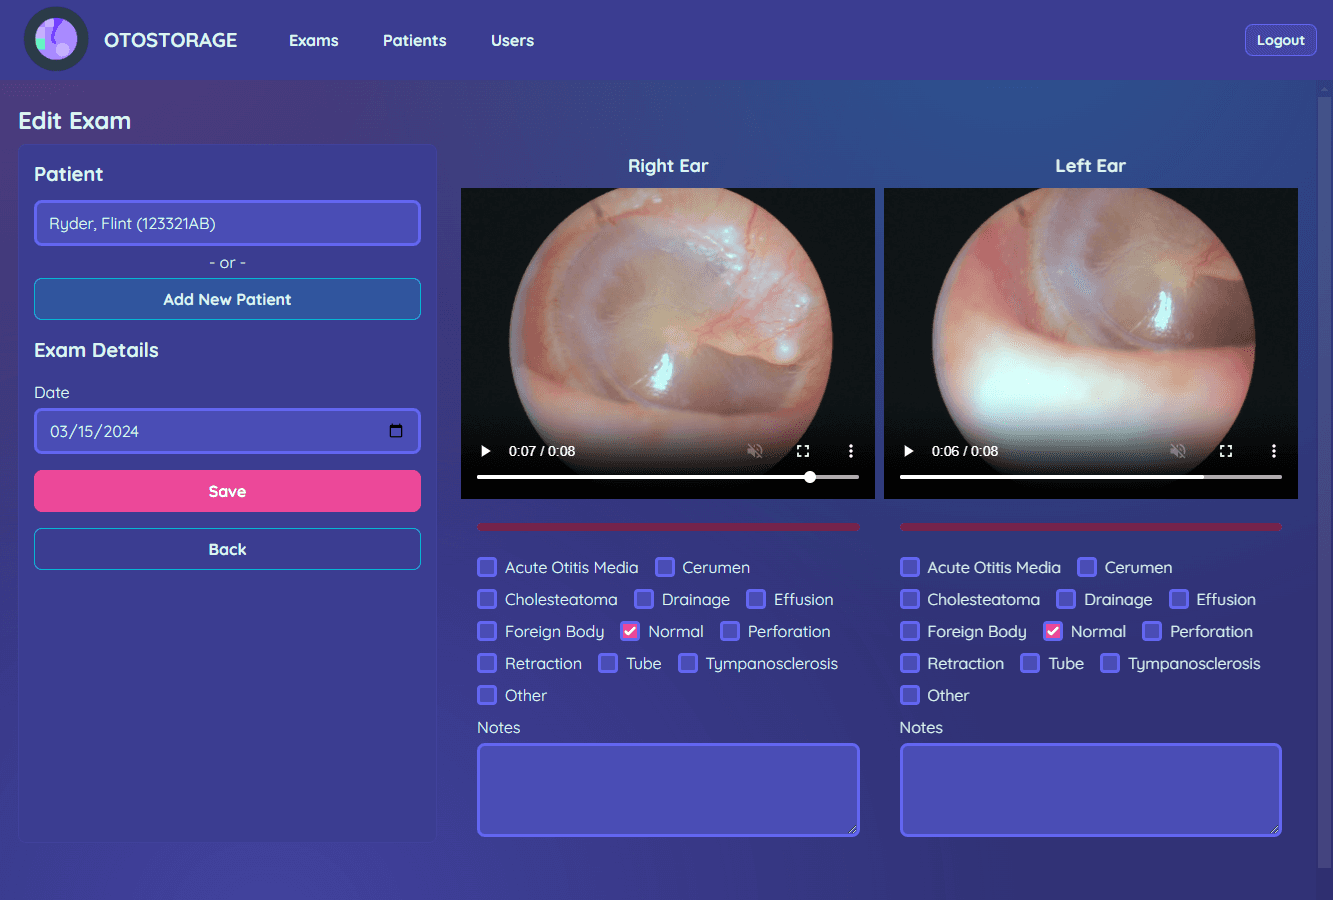The width and height of the screenshot is (1333, 900).
Task: Check Retraction for Right Ear
Action: click(487, 663)
